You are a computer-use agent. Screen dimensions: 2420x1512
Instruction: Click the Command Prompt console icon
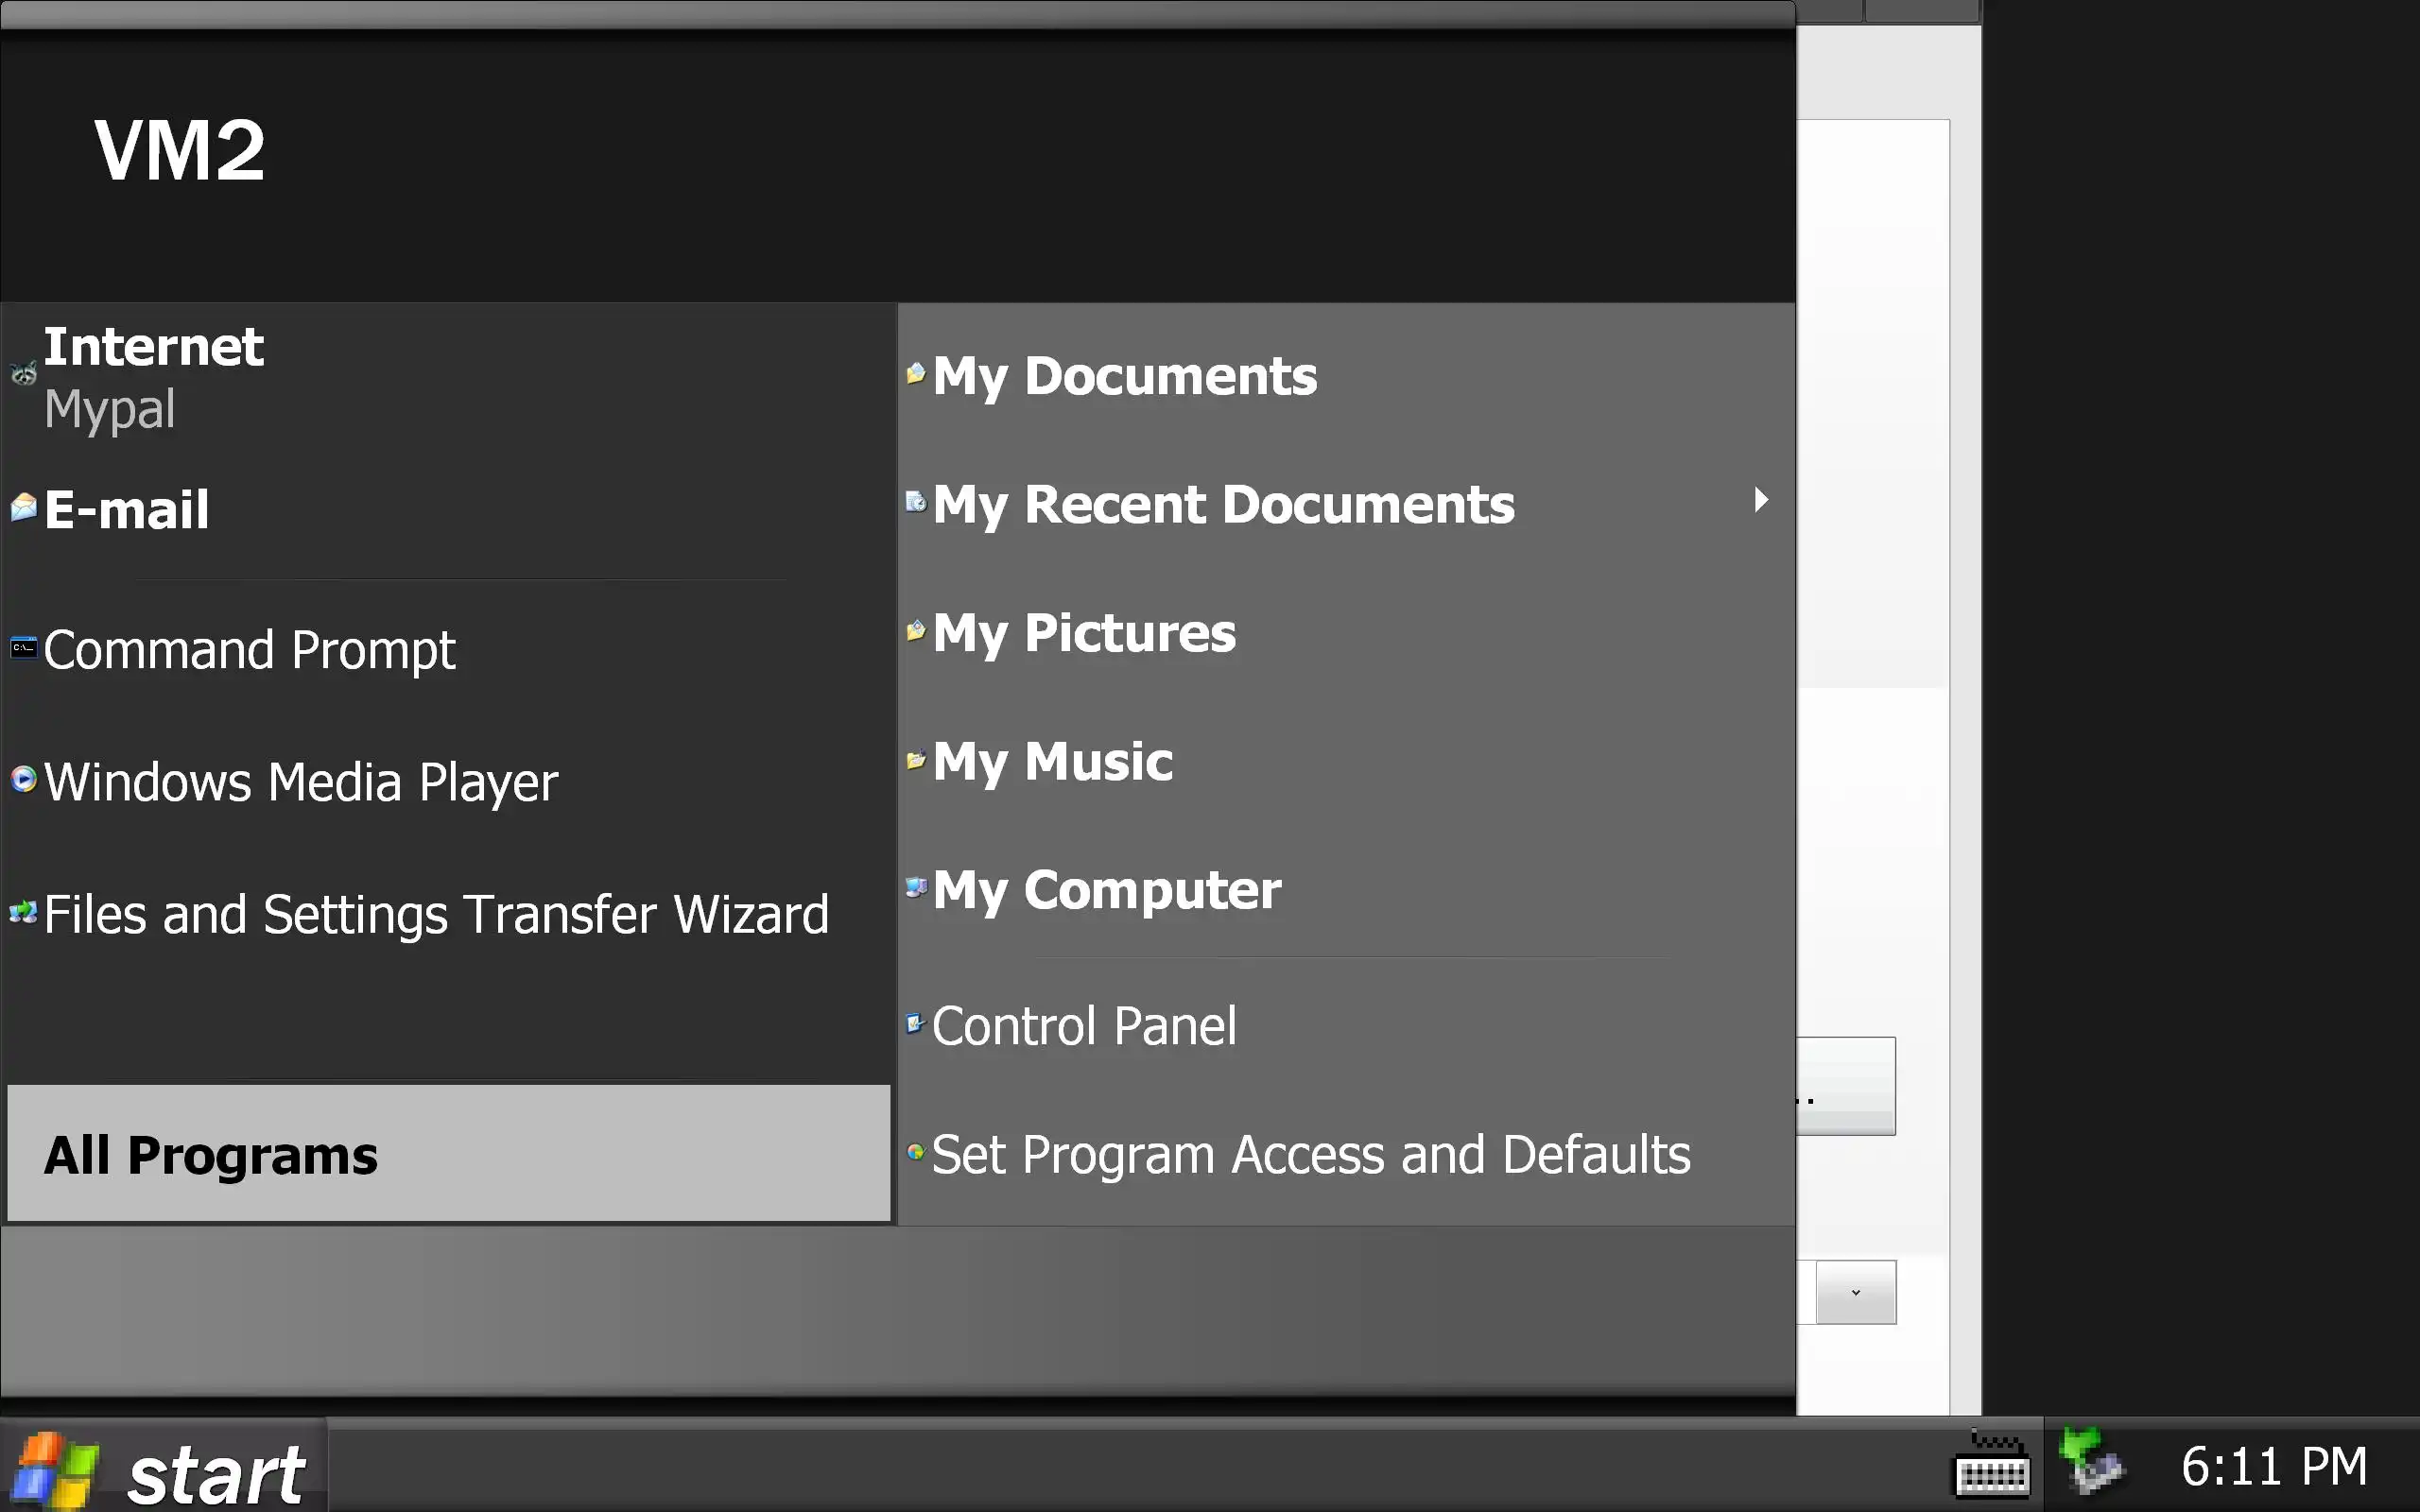(x=23, y=648)
